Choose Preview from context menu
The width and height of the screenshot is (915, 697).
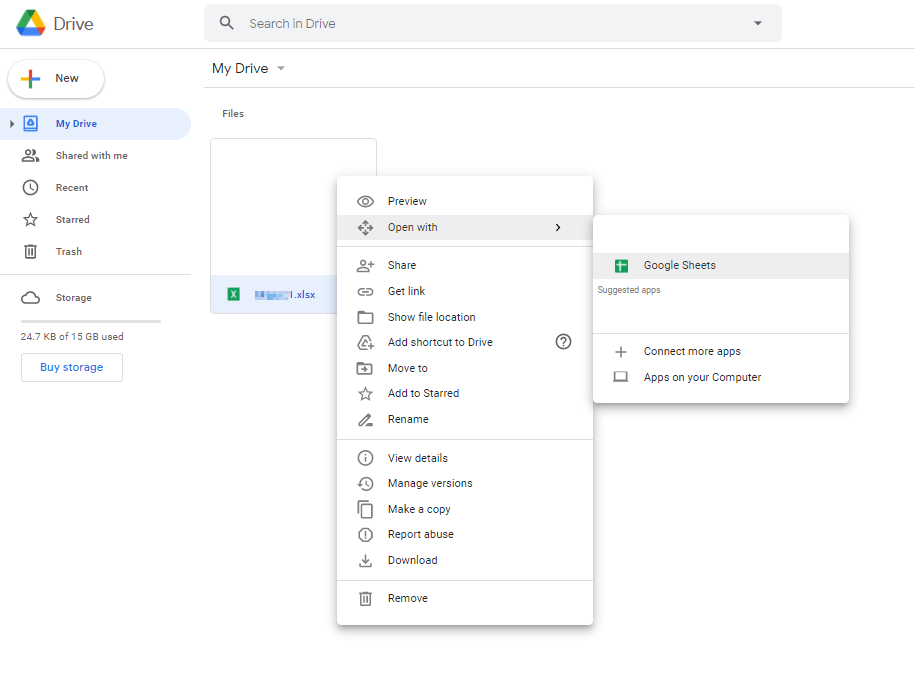[465, 201]
